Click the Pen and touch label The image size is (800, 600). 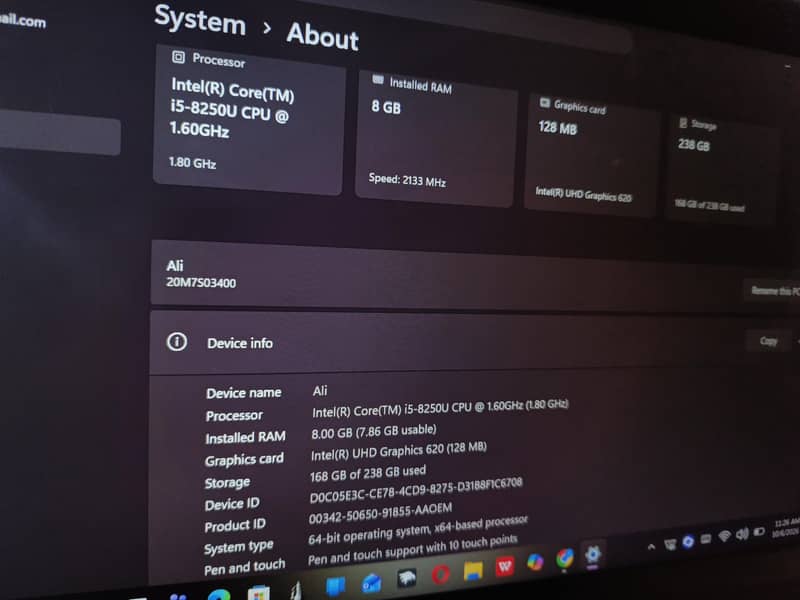pos(244,567)
